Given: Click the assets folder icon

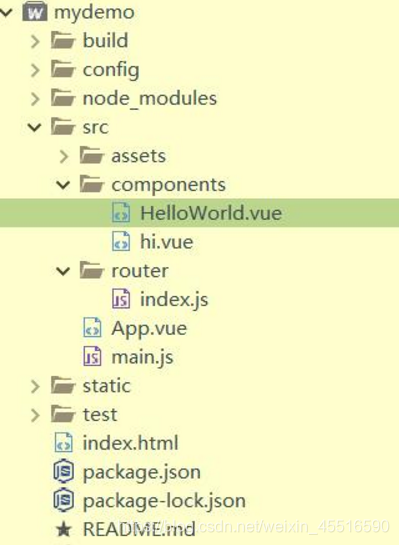Looking at the screenshot, I should [92, 155].
